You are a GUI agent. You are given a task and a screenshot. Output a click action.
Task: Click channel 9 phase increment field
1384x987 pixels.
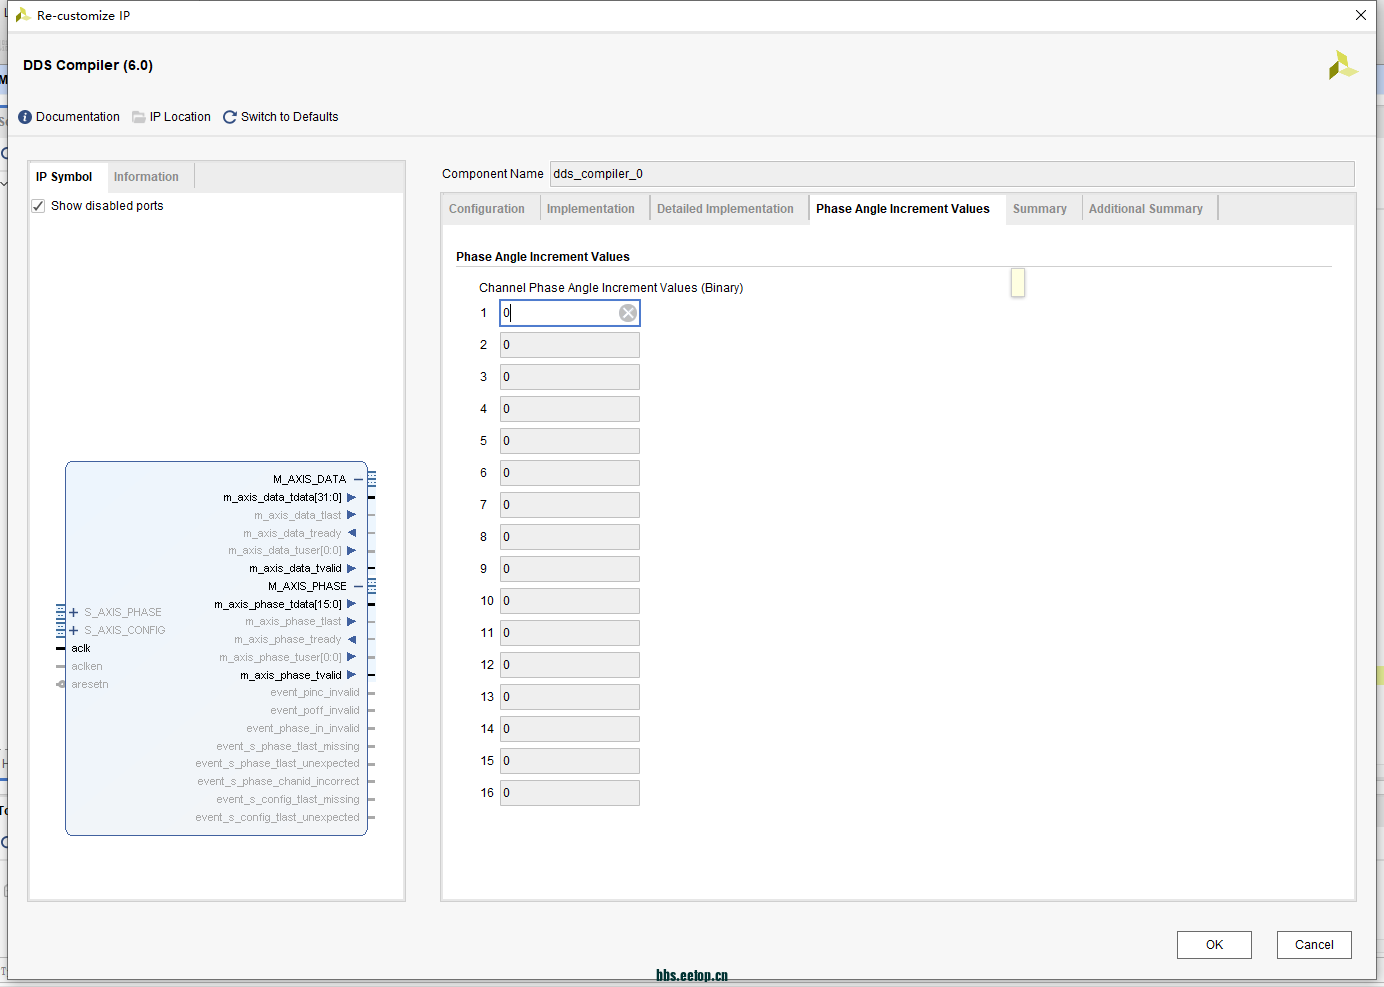point(570,569)
